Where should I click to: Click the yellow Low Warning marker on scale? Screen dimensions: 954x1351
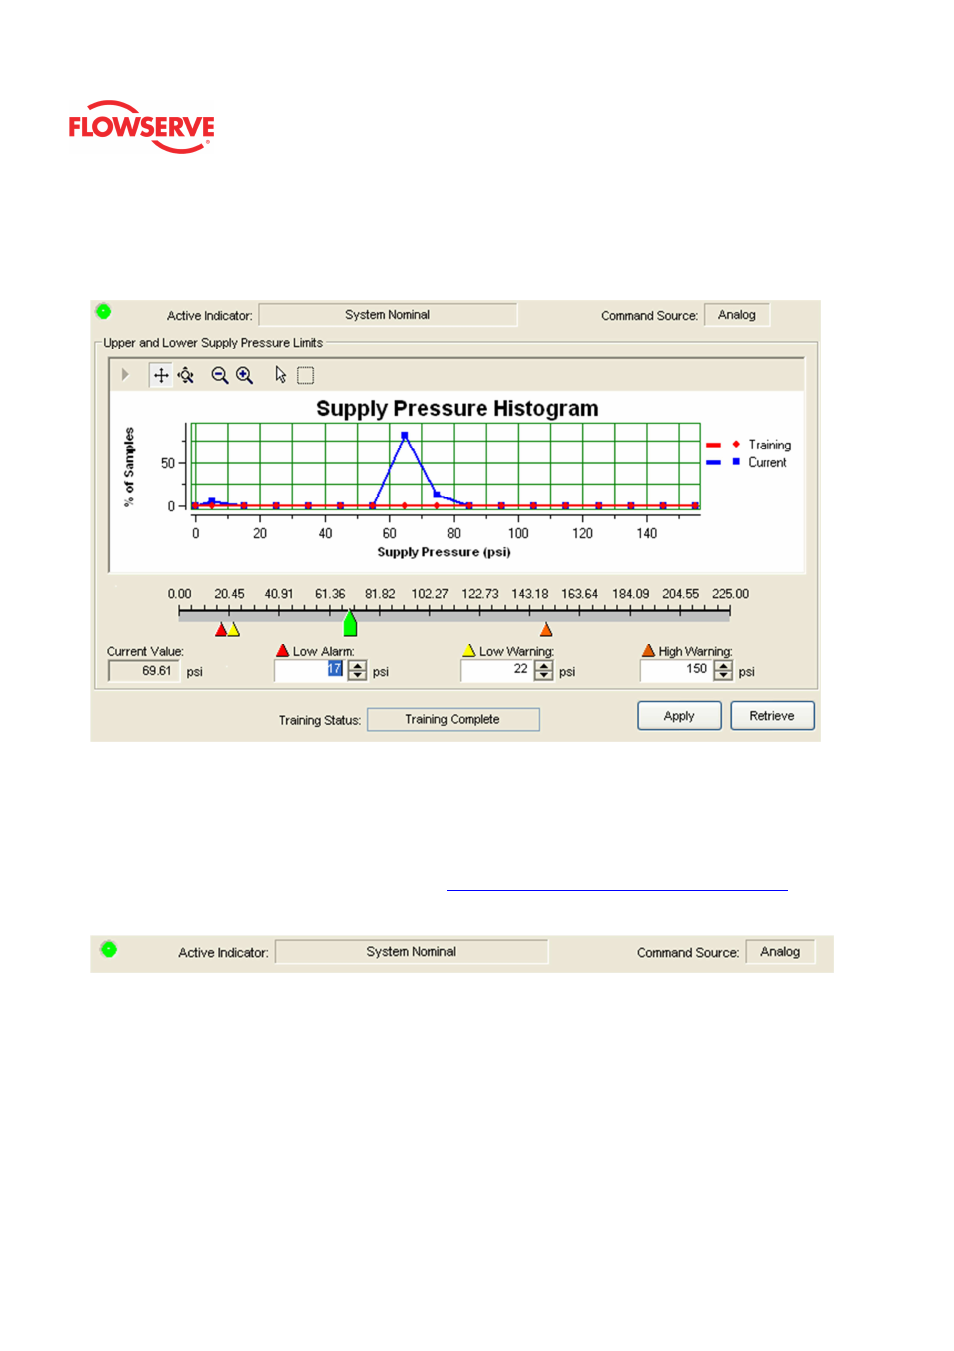pyautogui.click(x=233, y=630)
